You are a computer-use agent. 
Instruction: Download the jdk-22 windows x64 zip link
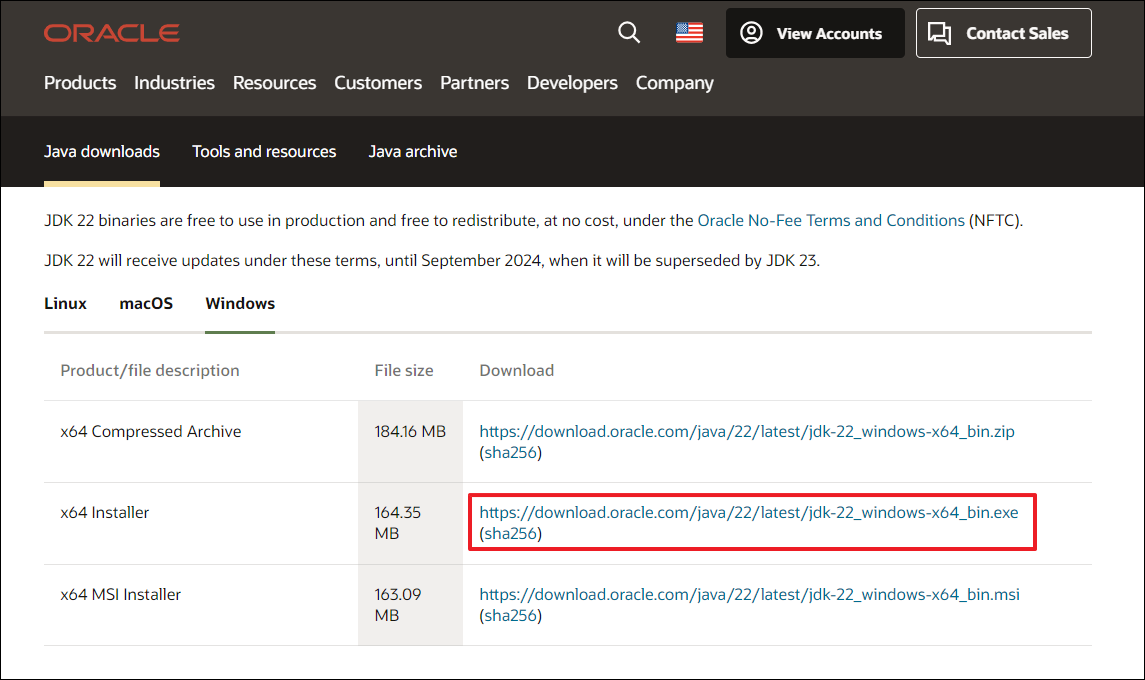tap(747, 431)
